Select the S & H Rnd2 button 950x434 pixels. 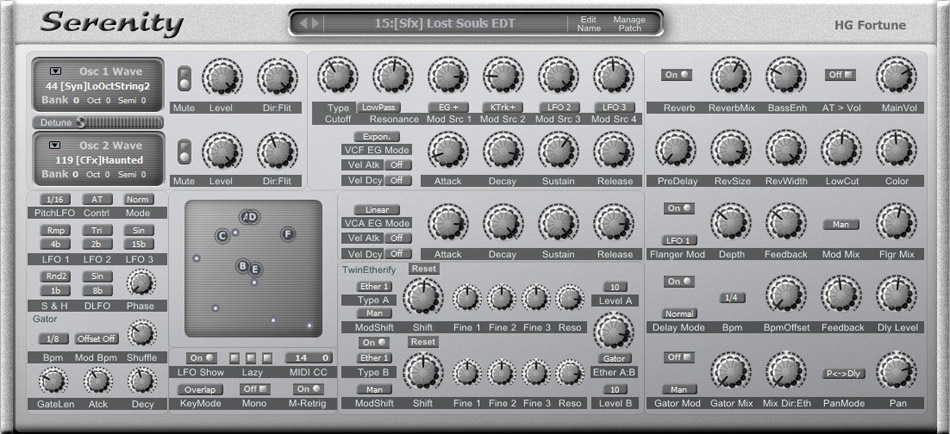tap(55, 276)
